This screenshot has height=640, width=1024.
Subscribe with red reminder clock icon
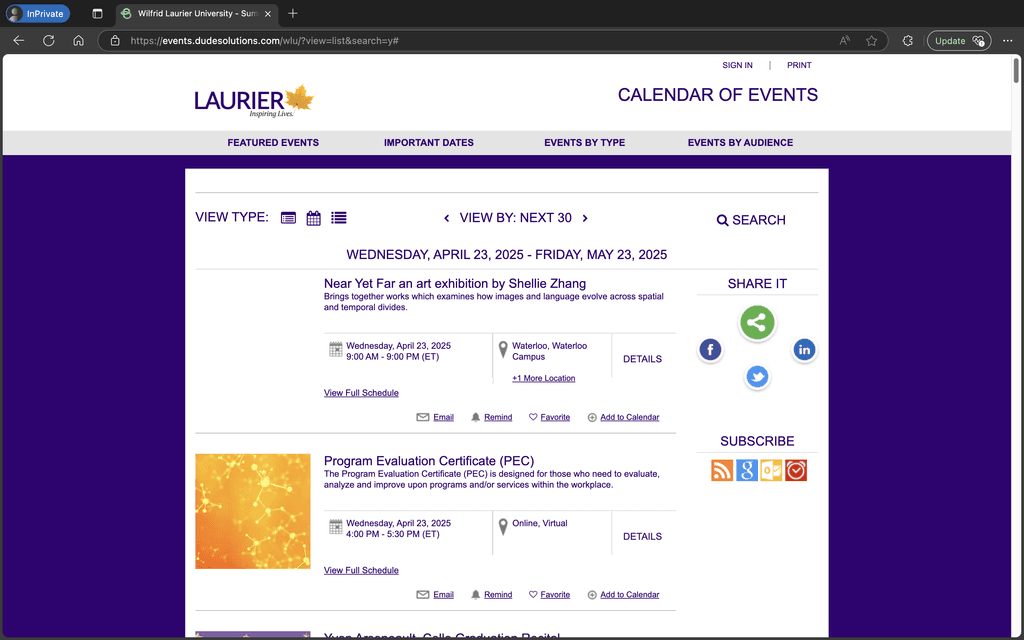coord(795,470)
